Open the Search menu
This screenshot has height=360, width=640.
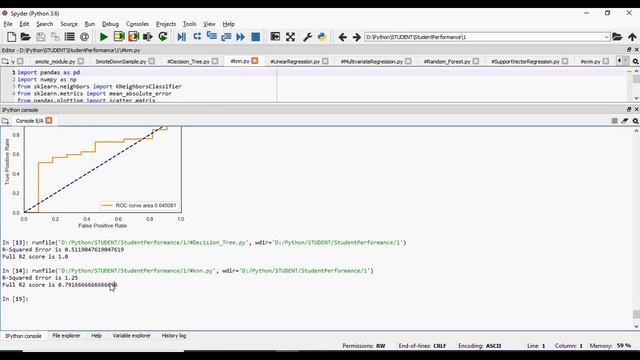tap(44, 24)
